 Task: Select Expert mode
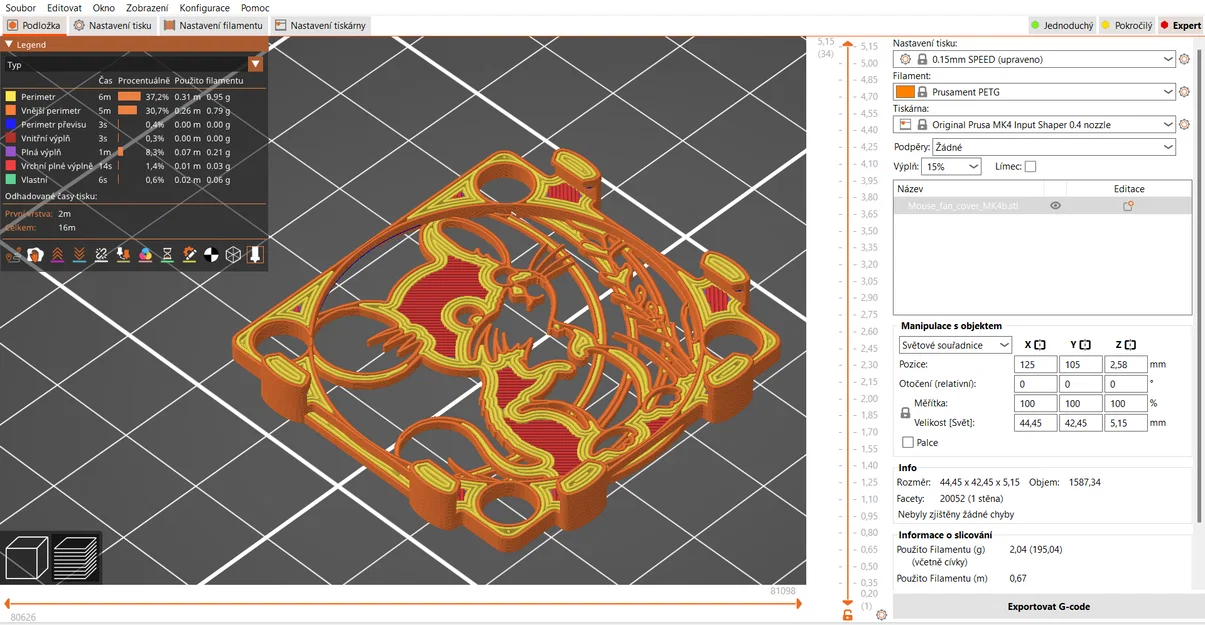click(1181, 25)
